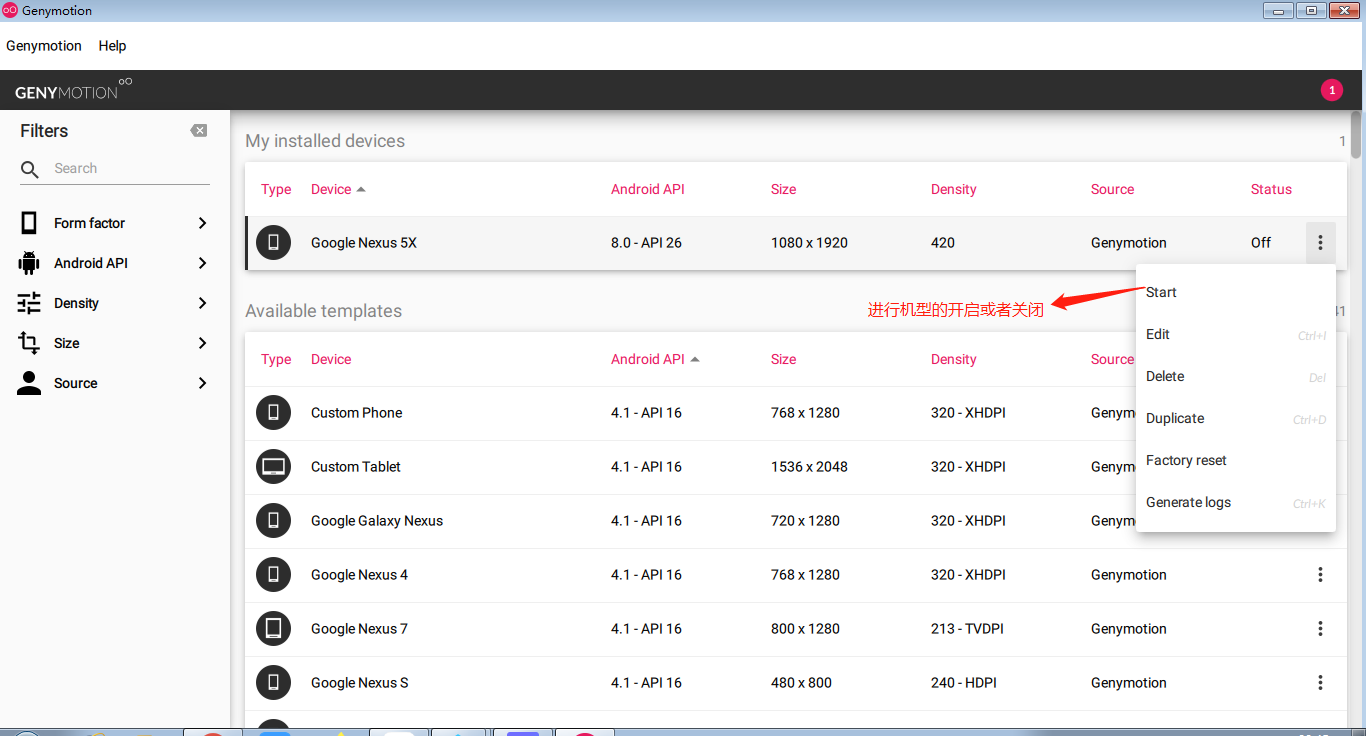This screenshot has width=1366, height=736.
Task: Click the Search filter input field
Action: click(130, 169)
